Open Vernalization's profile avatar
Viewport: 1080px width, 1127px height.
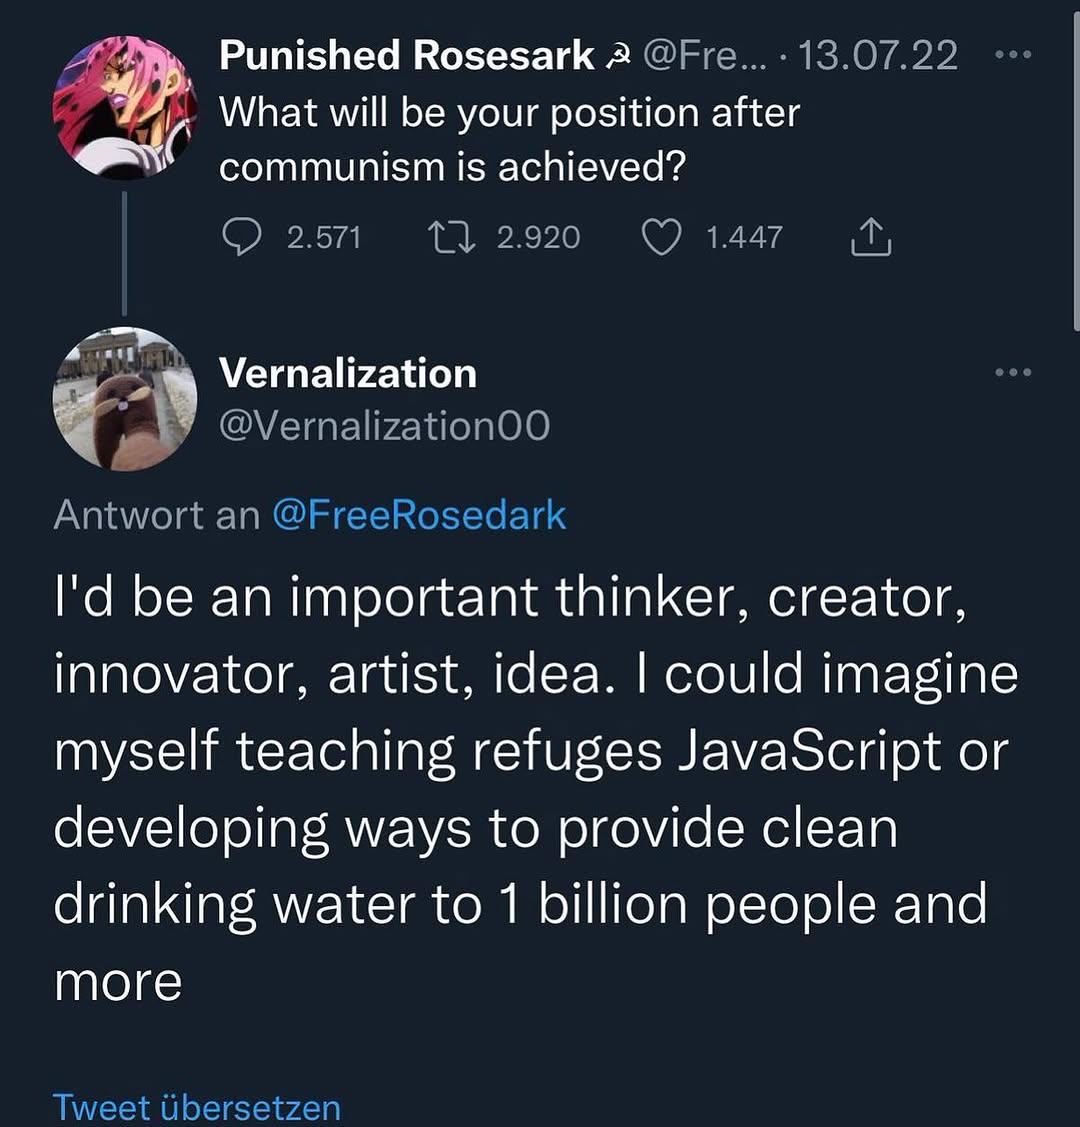124,397
